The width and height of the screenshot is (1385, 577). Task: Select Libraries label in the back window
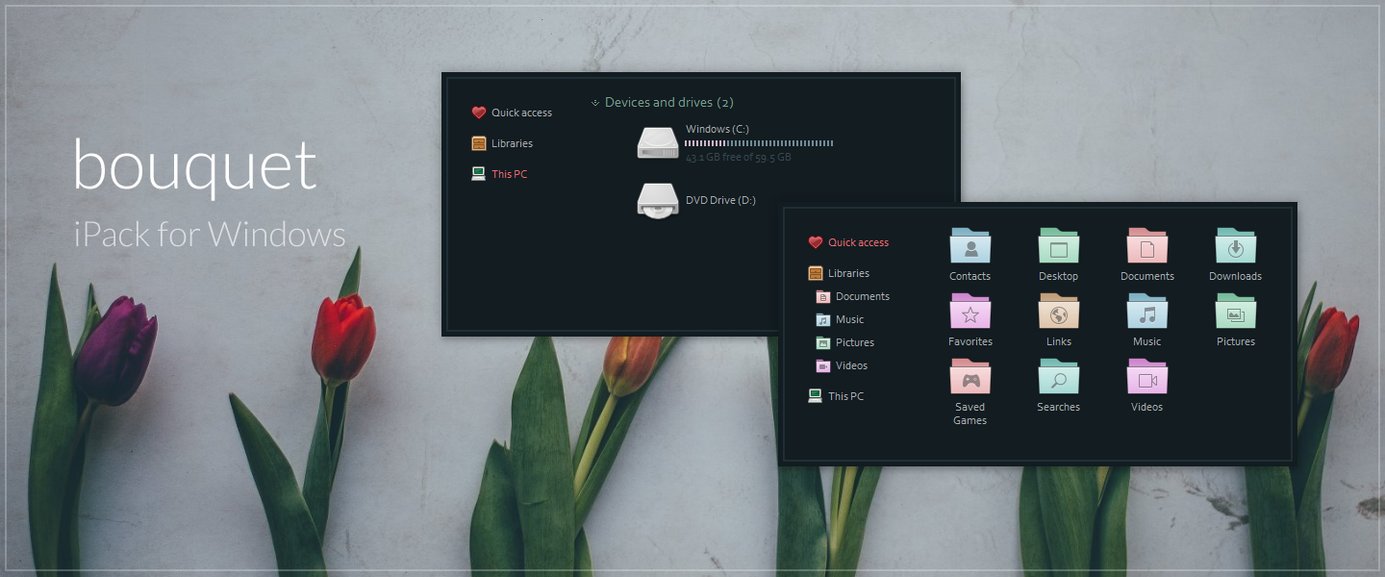coord(512,144)
